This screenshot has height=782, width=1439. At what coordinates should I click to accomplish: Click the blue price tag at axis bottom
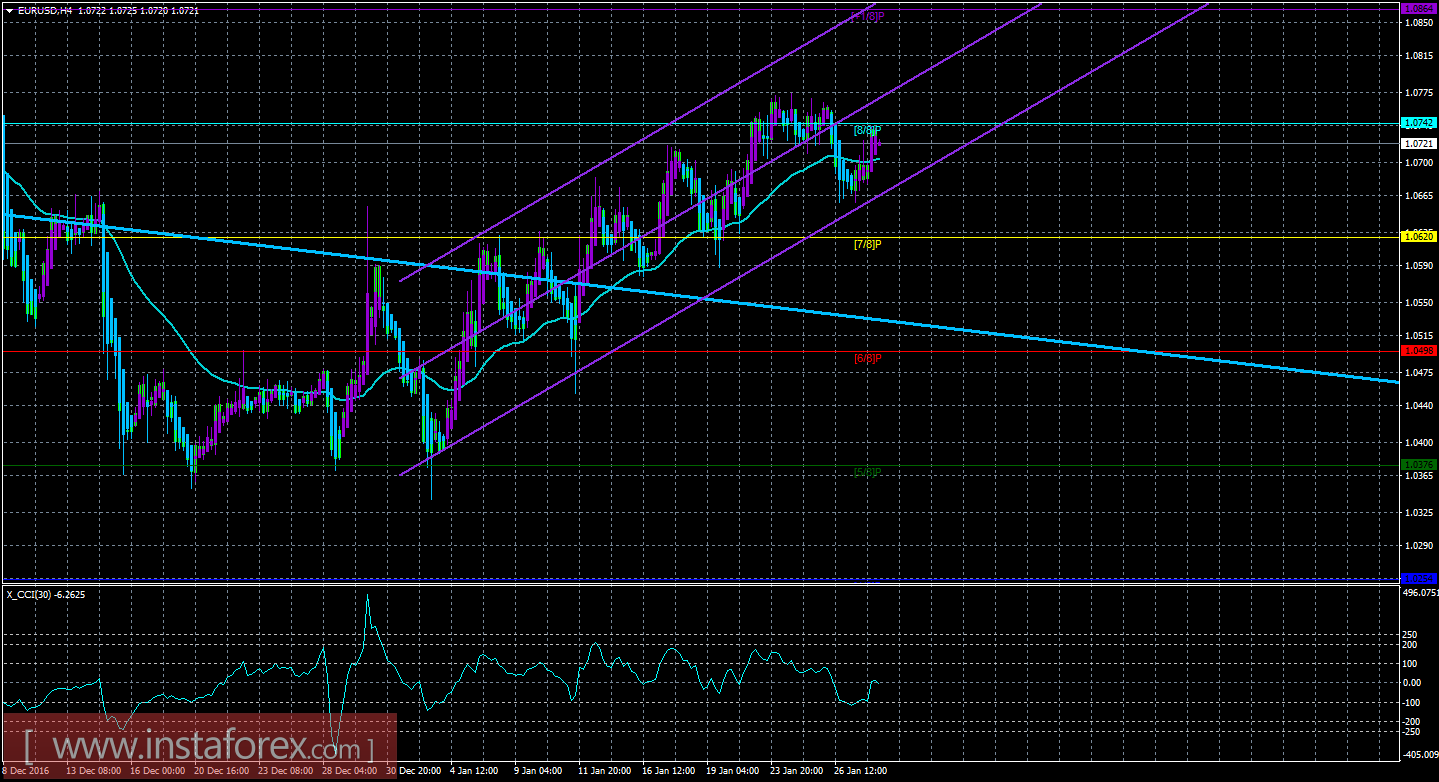pos(1419,578)
